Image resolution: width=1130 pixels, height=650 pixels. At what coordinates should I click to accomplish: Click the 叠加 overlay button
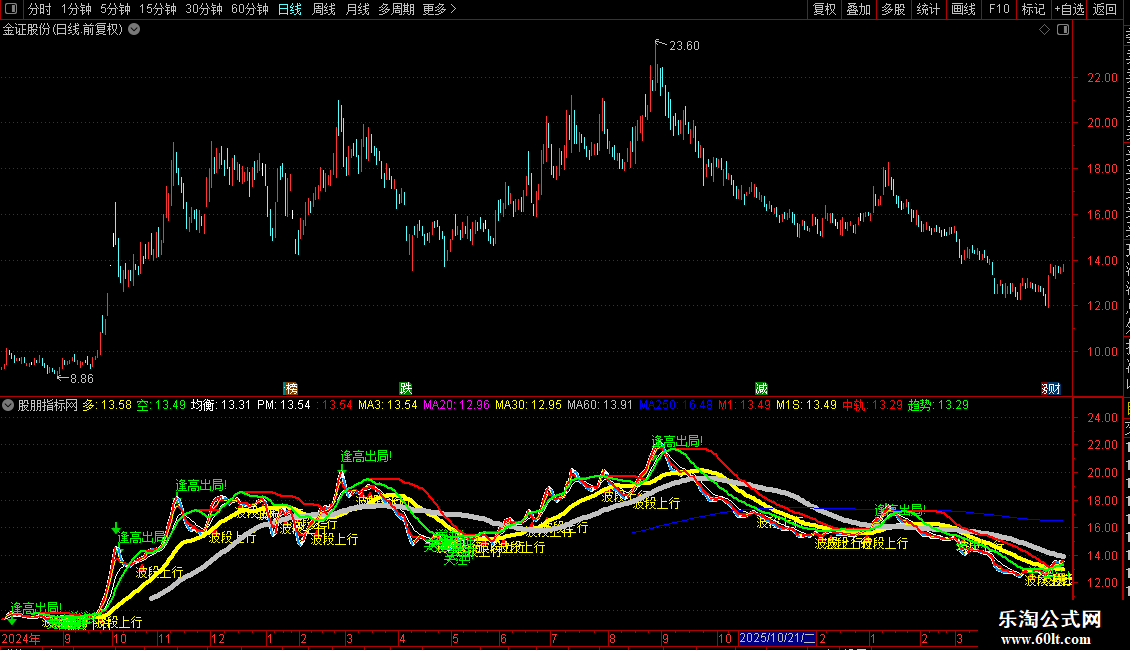coord(858,9)
